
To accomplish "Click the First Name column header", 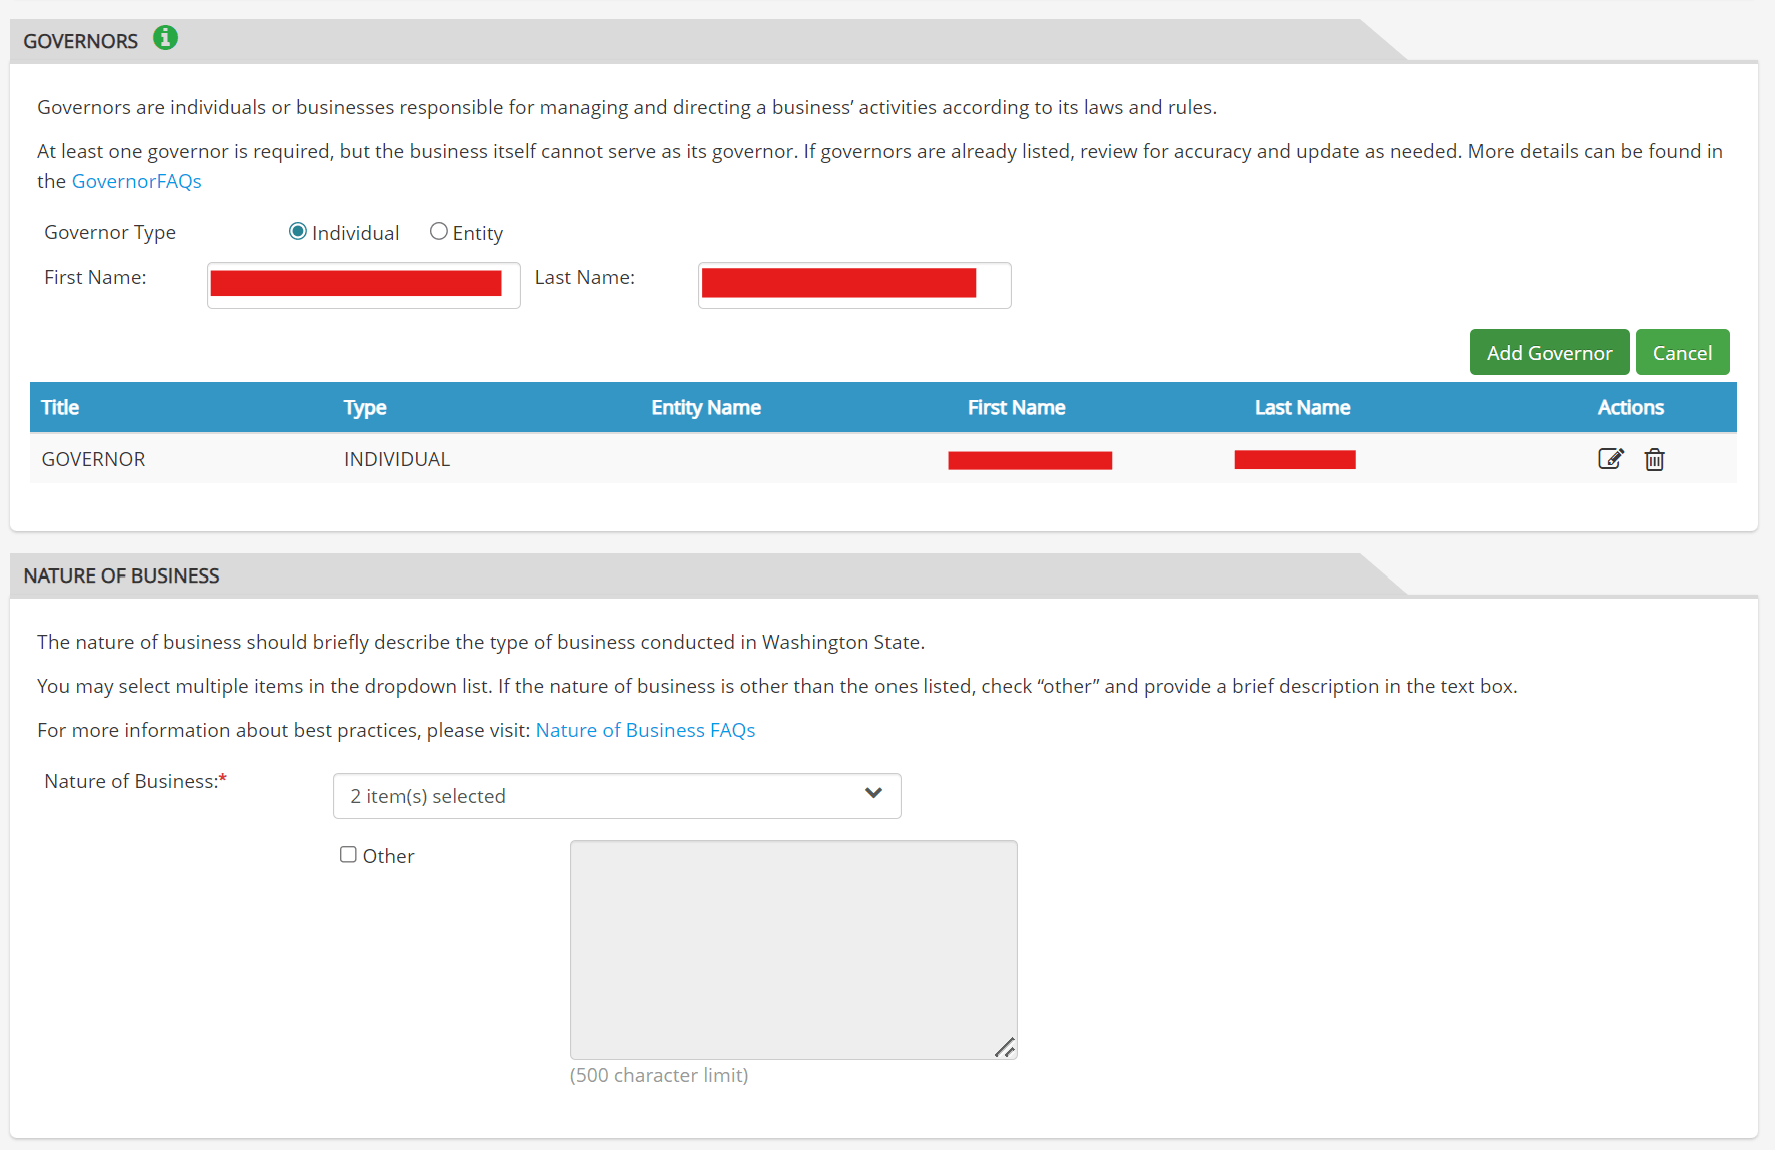I will click(1016, 407).
